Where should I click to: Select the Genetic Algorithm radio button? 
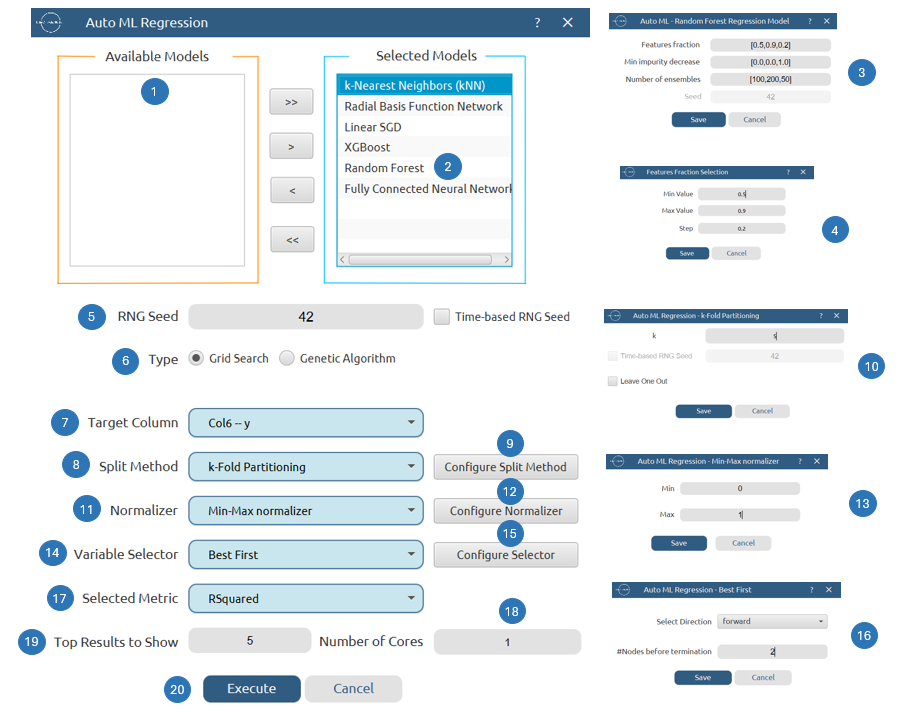tap(287, 357)
